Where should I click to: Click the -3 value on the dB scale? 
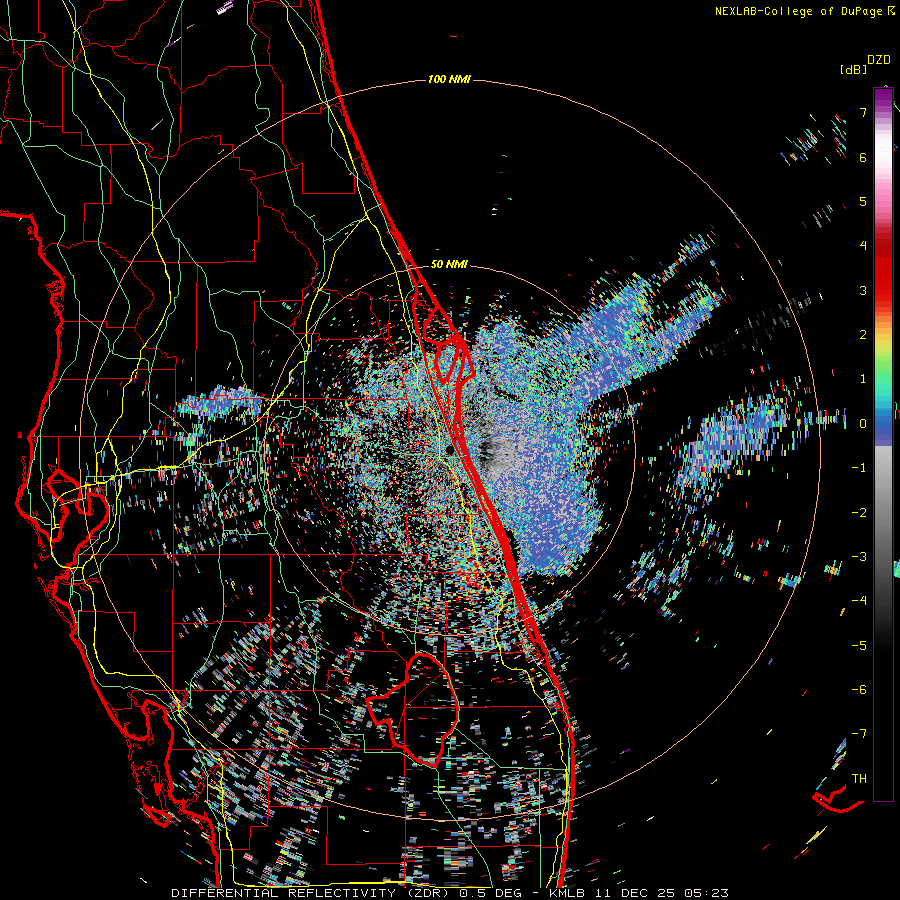[x=859, y=557]
